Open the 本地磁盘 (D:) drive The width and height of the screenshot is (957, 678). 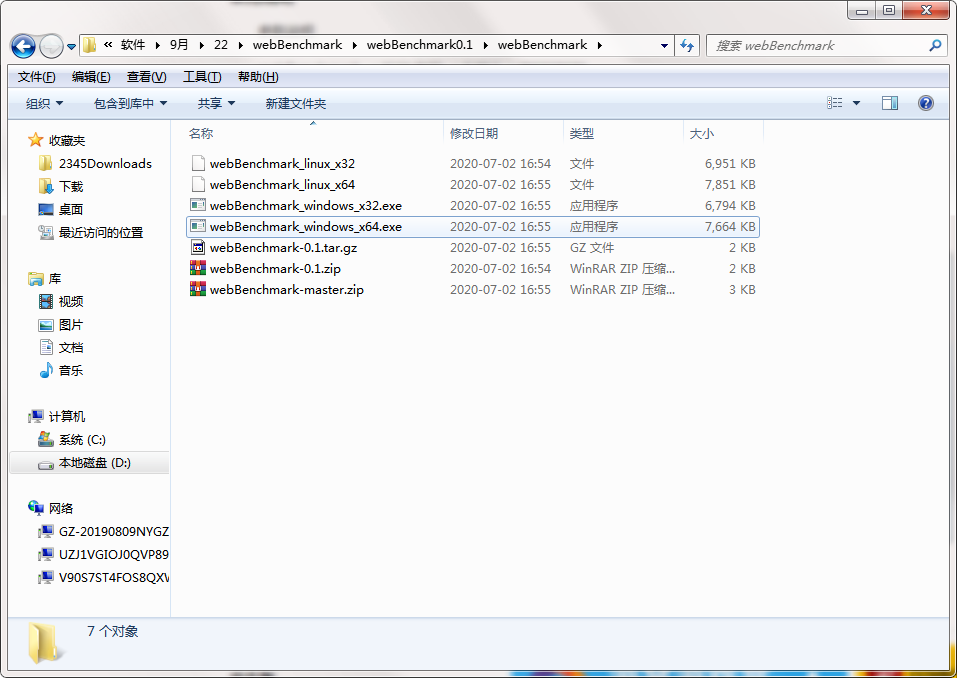click(95, 463)
